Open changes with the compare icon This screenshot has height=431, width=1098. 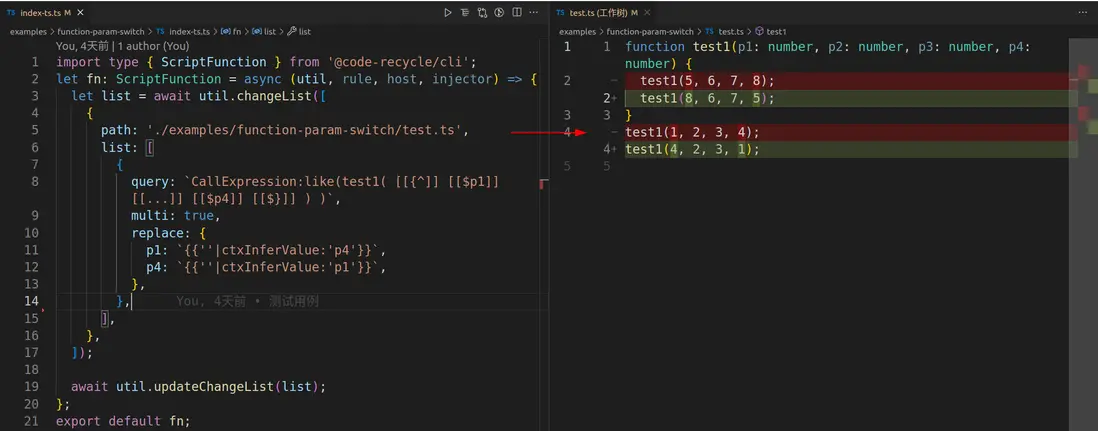coord(482,13)
